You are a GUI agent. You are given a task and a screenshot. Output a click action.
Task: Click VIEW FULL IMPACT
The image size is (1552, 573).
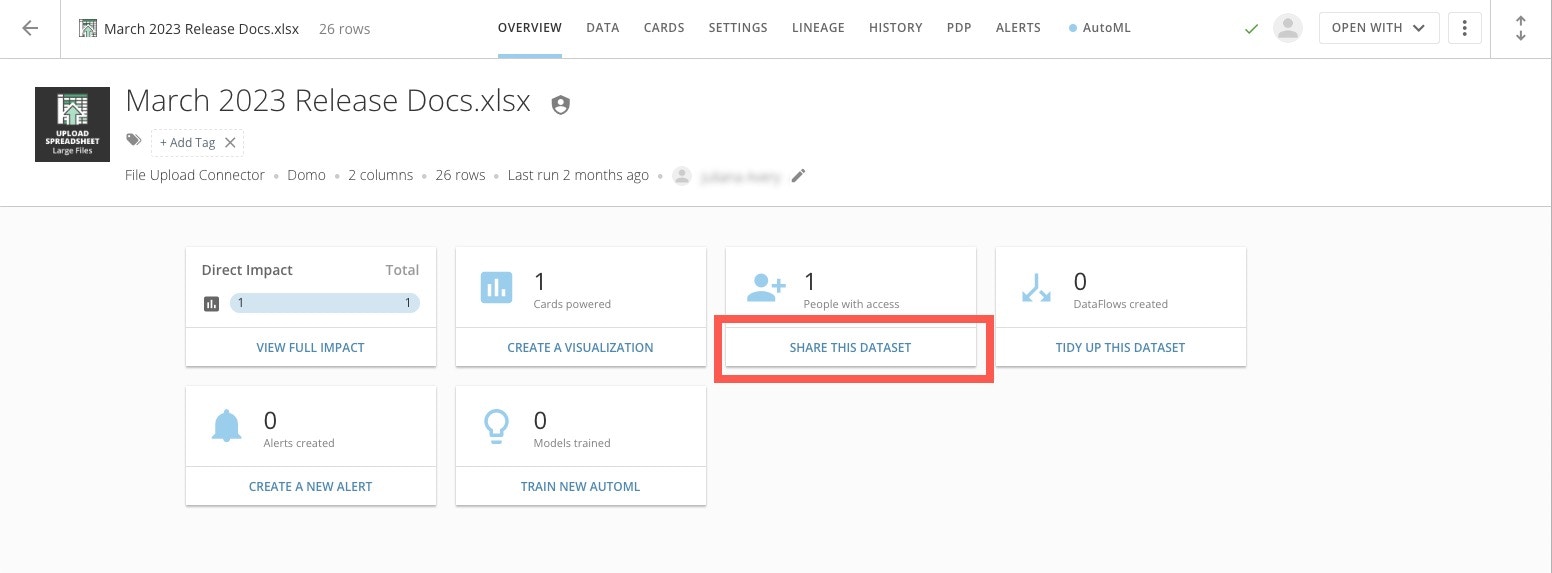pos(311,347)
